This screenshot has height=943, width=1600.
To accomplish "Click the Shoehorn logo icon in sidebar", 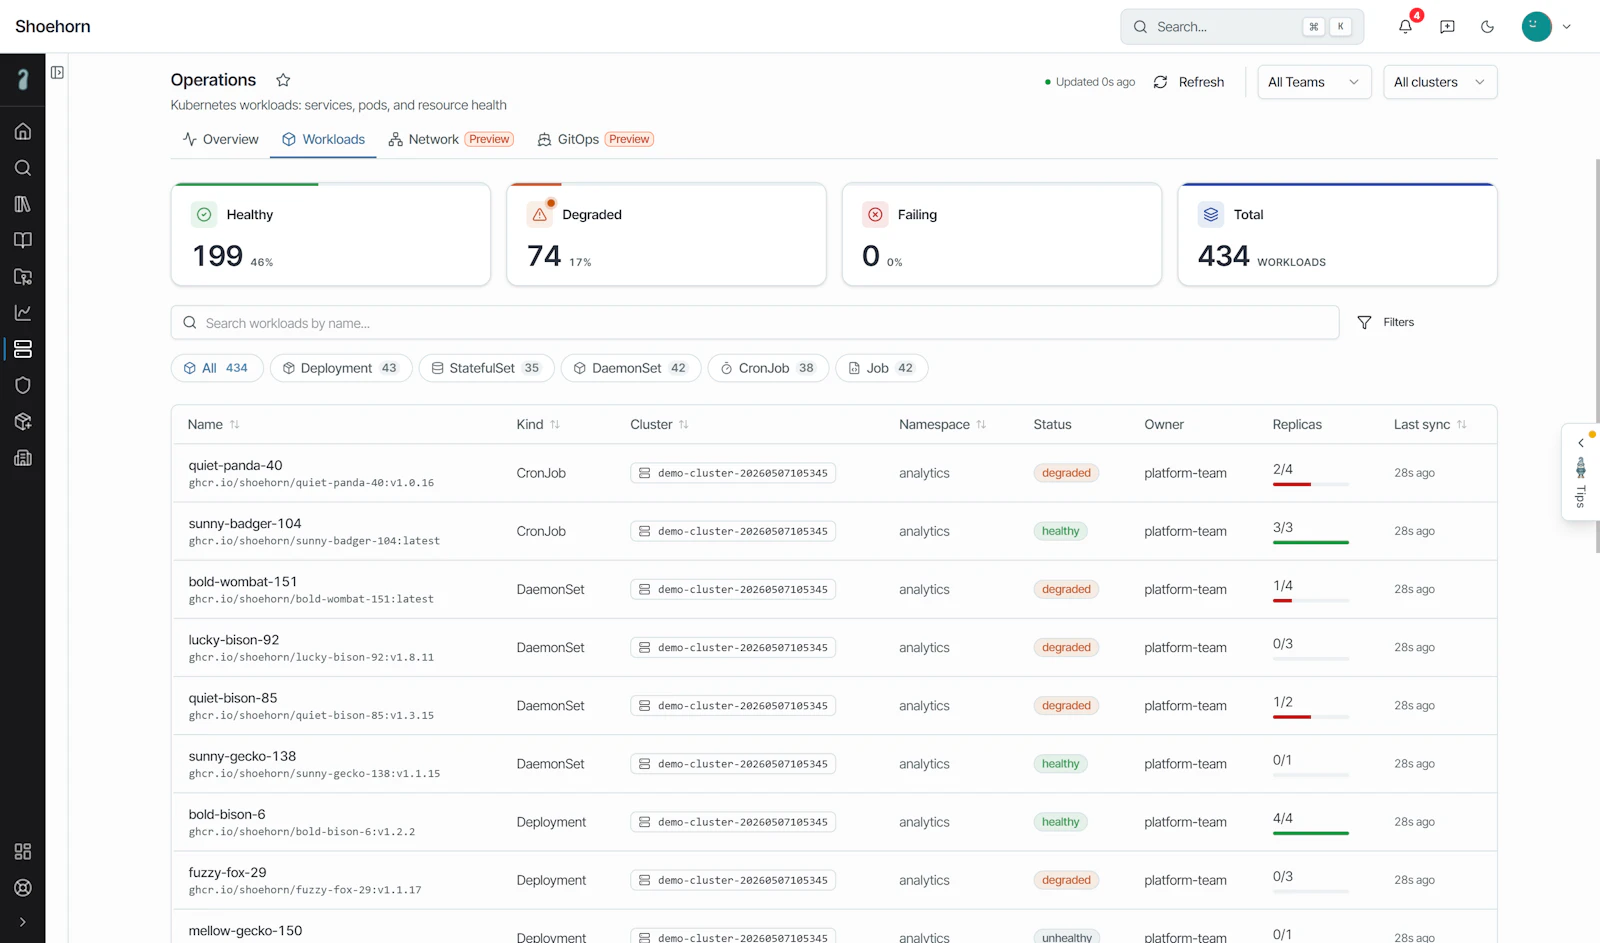I will [x=23, y=79].
